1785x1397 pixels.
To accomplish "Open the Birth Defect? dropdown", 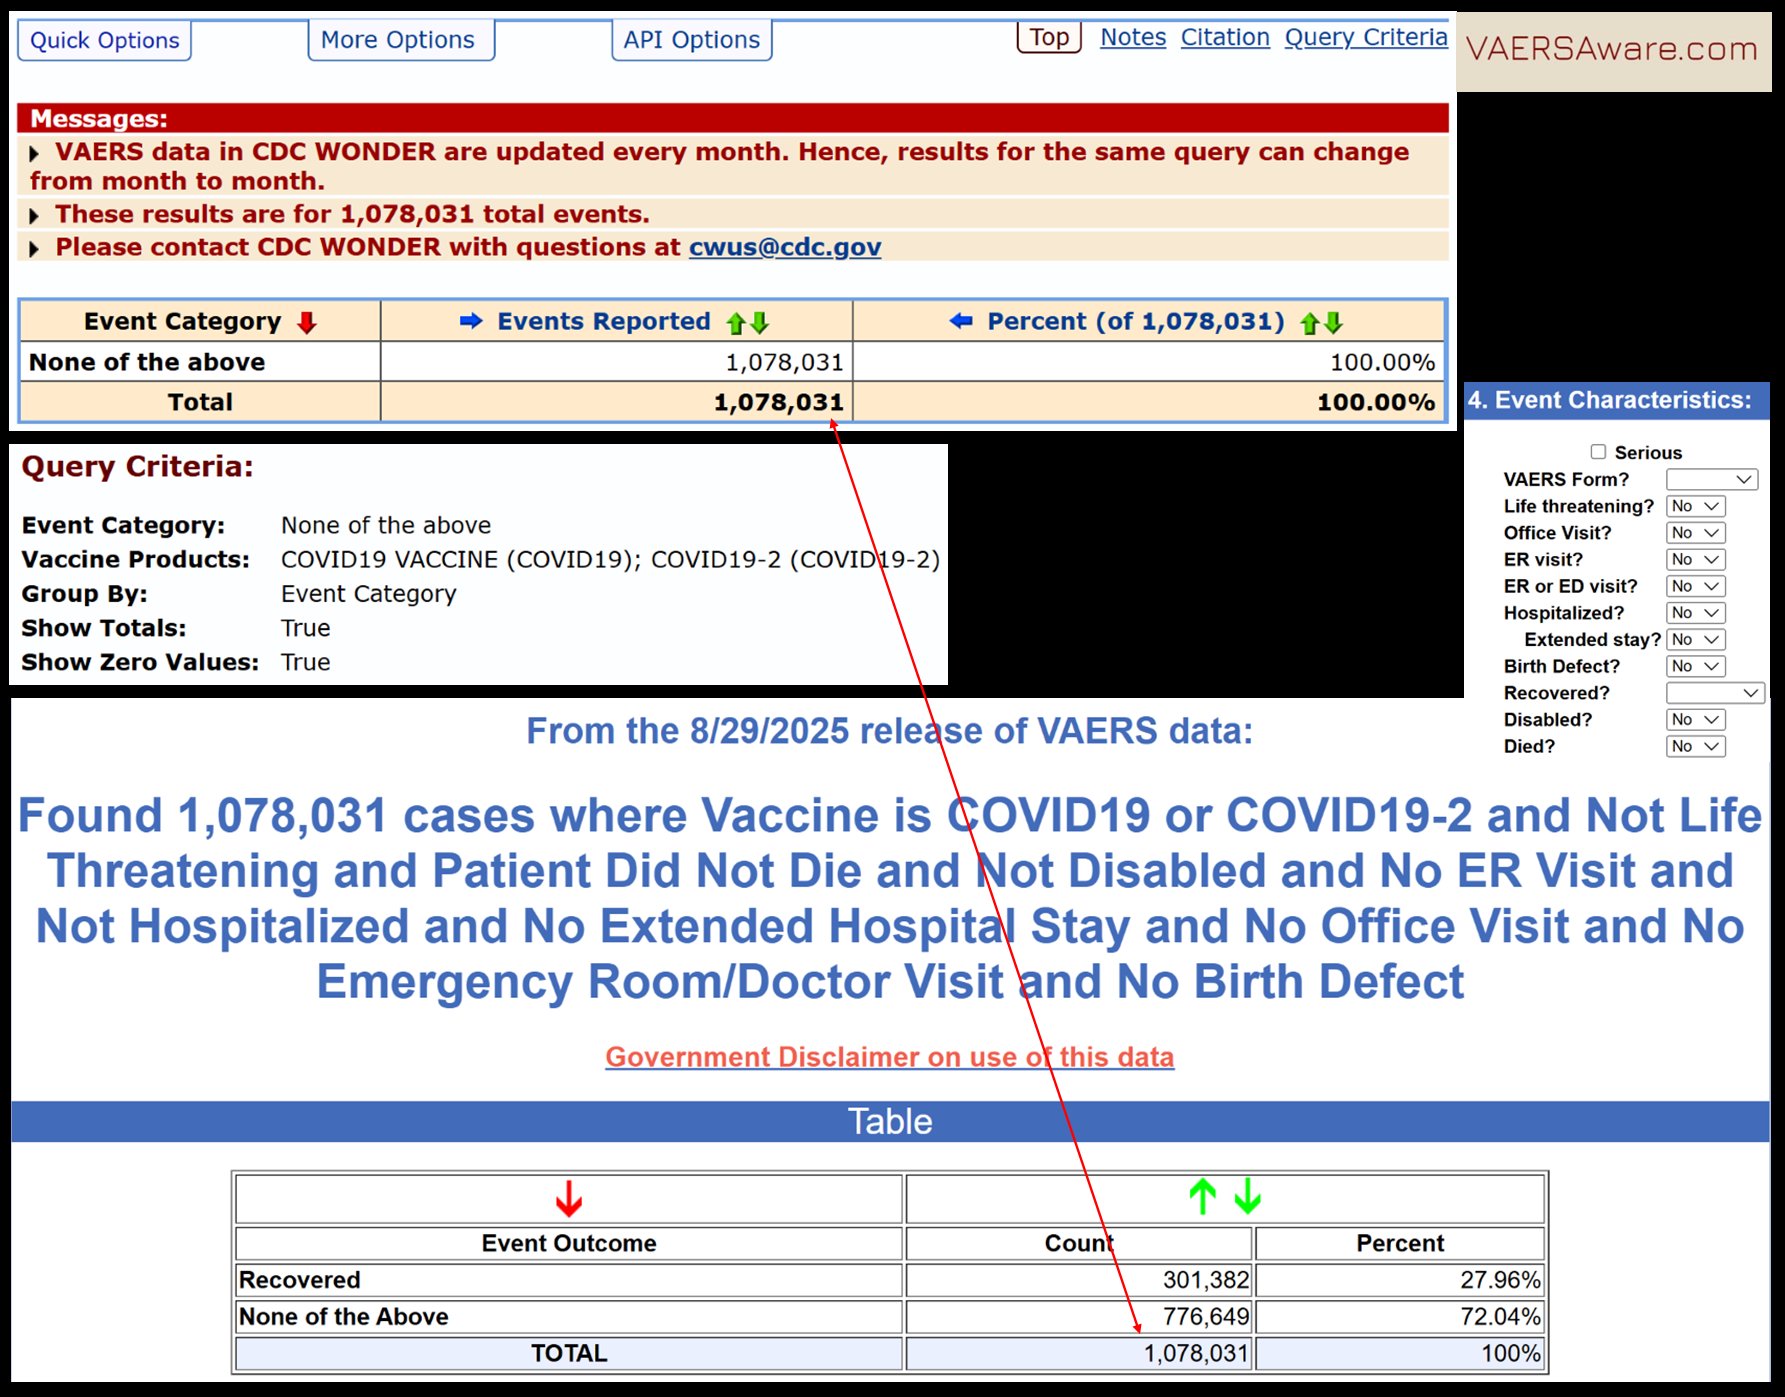I will point(1696,666).
